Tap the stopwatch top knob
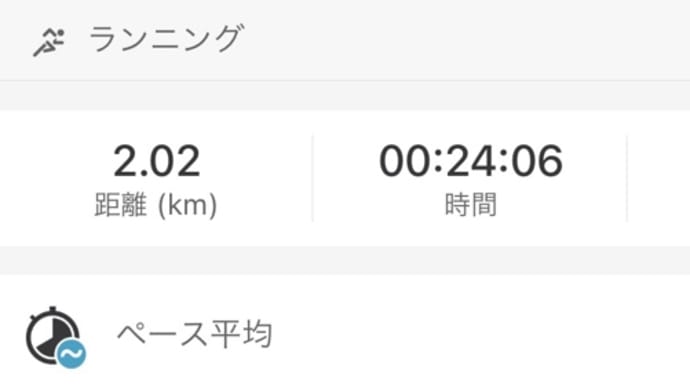The height and width of the screenshot is (388, 690). tap(53, 309)
